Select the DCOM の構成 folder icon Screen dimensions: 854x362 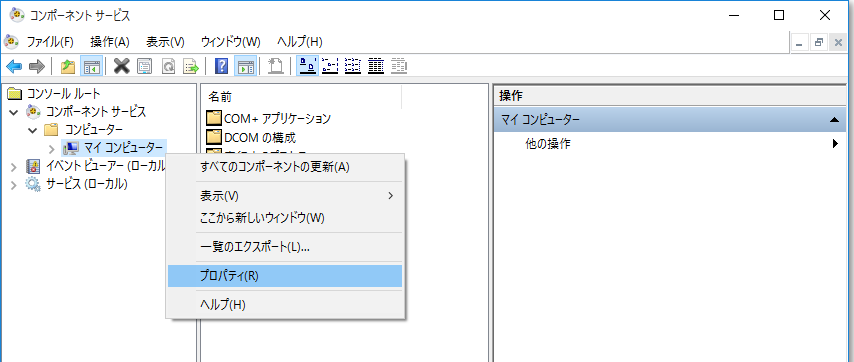(215, 137)
